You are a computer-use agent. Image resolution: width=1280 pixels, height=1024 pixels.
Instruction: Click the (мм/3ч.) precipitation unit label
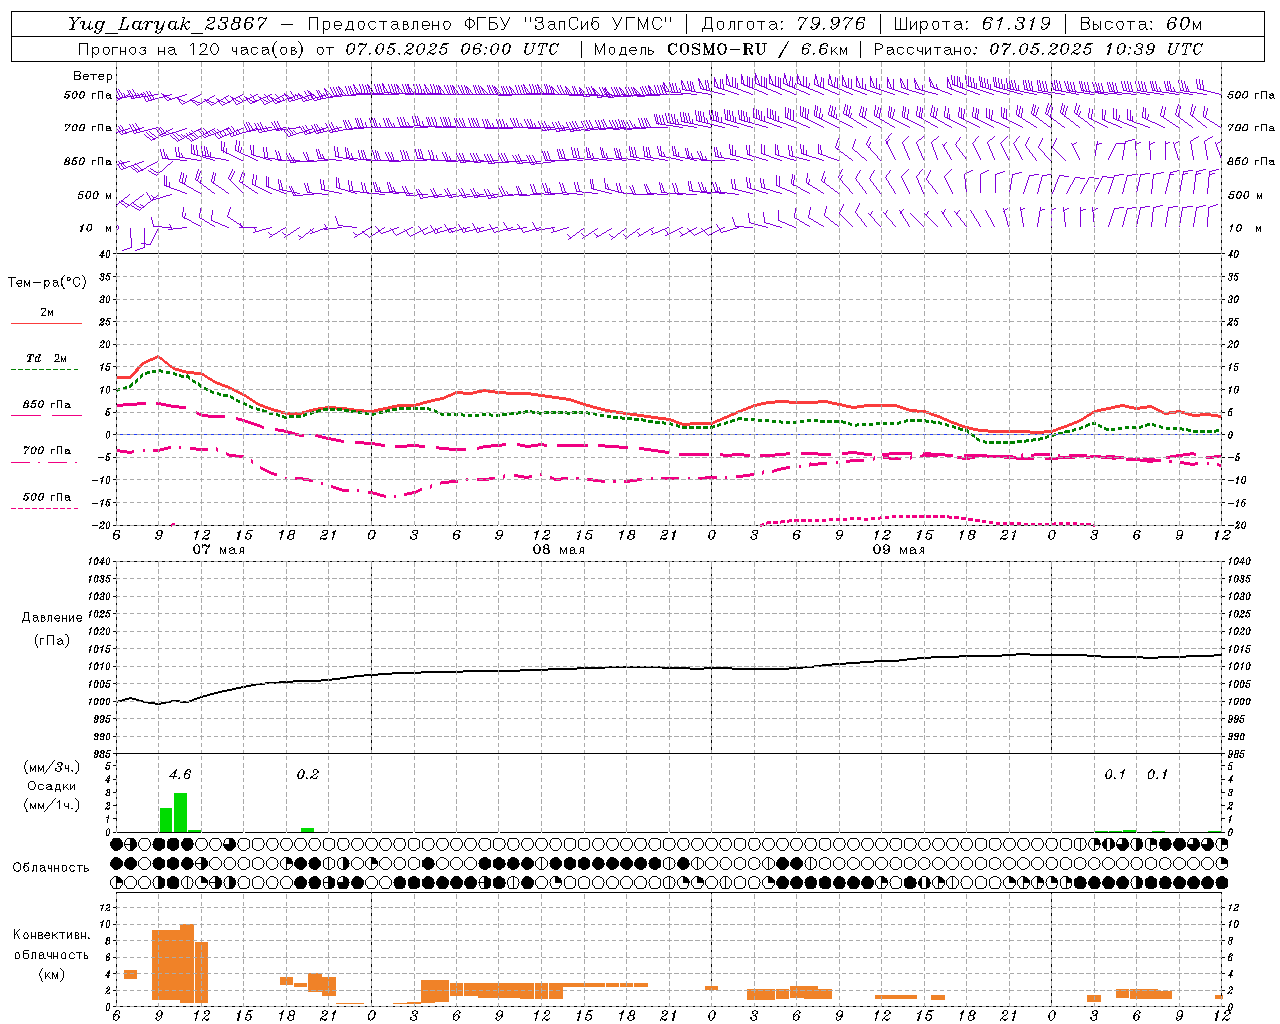(52, 767)
